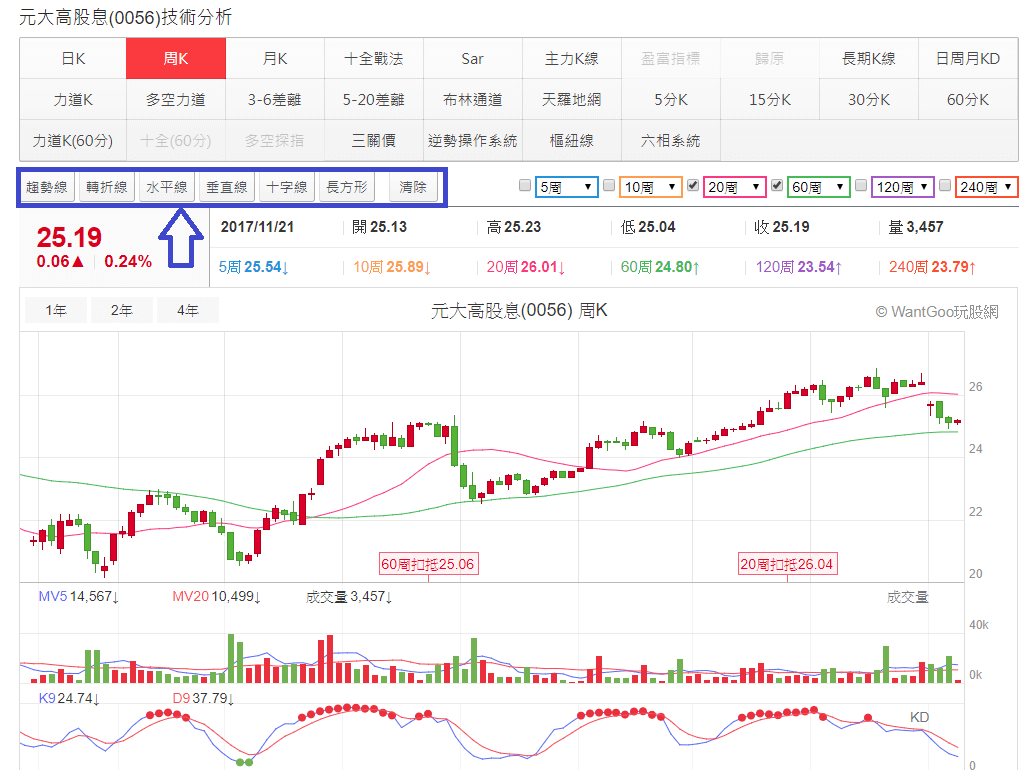
Task: Select the 2年 time range tab
Action: coord(121,310)
